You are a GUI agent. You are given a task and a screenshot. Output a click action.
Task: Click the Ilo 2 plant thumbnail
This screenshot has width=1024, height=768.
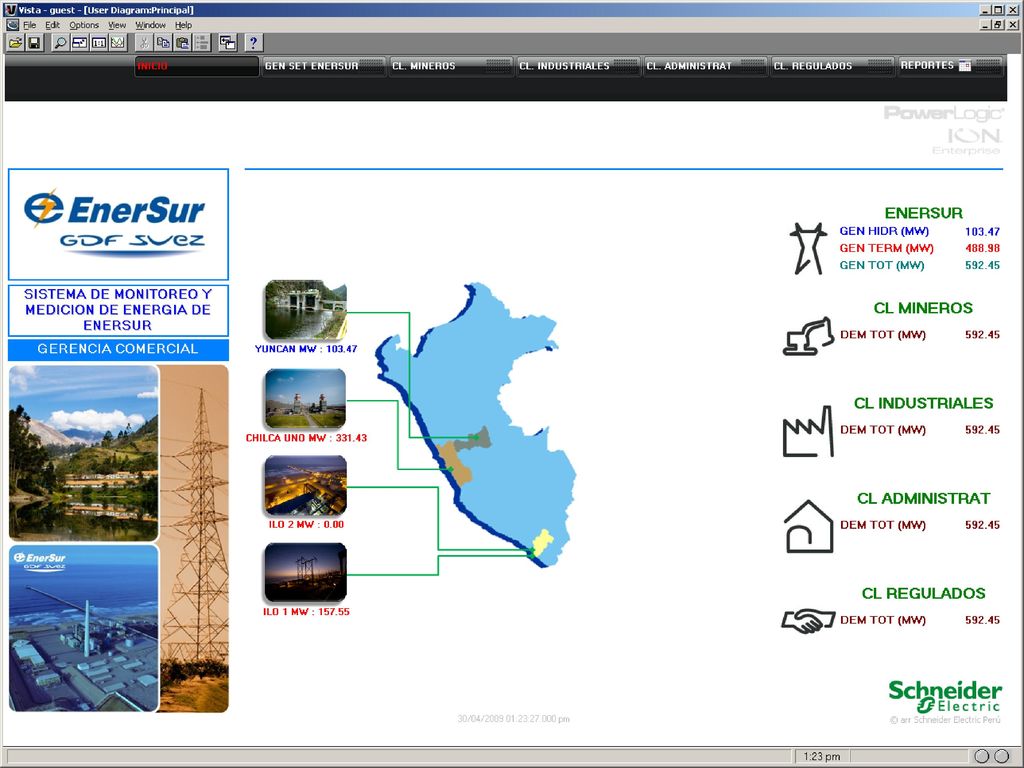pyautogui.click(x=306, y=485)
